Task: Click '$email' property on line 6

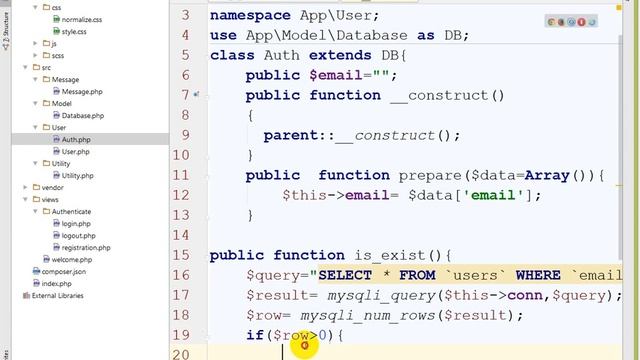Action: 336,75
